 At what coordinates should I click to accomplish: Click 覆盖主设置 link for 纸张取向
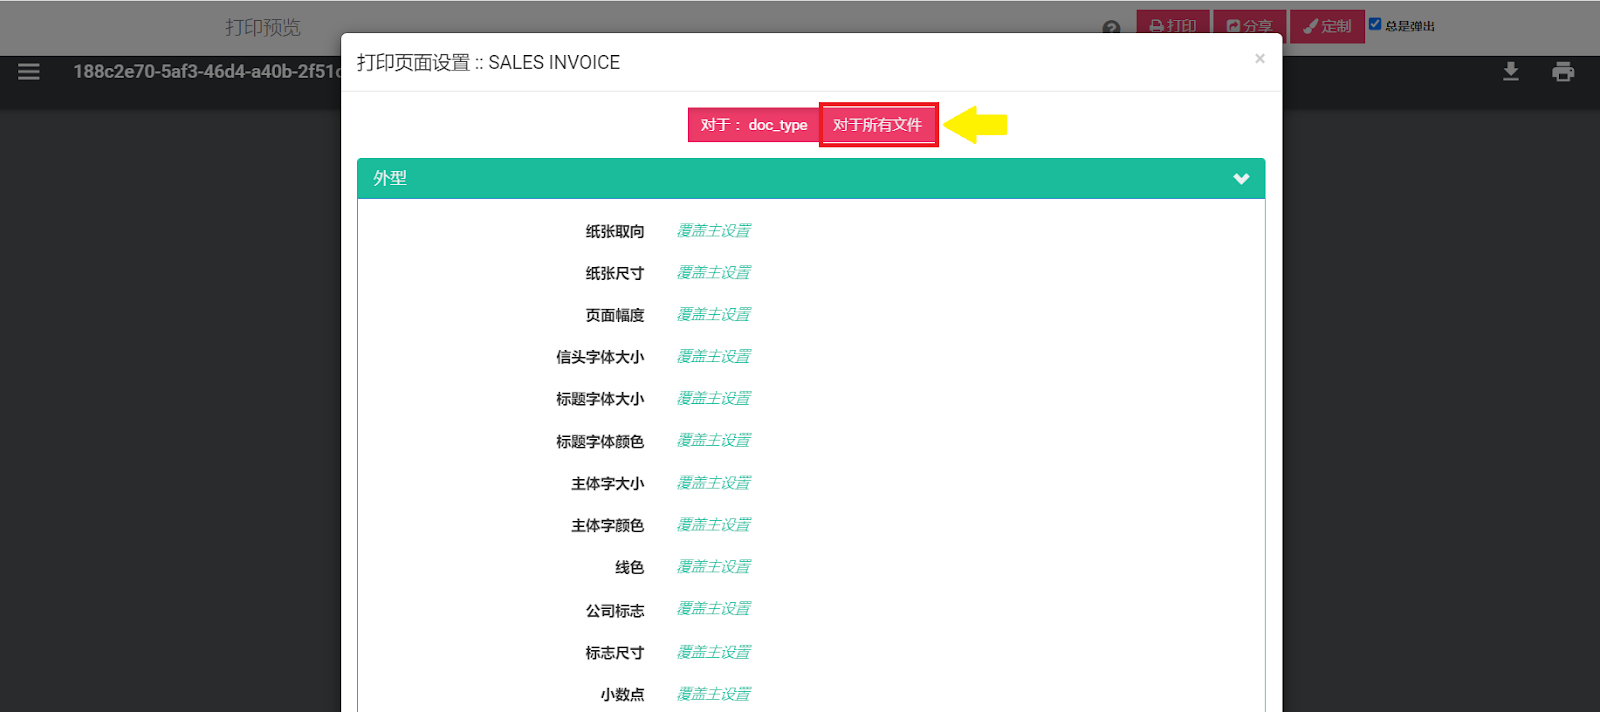(x=713, y=231)
